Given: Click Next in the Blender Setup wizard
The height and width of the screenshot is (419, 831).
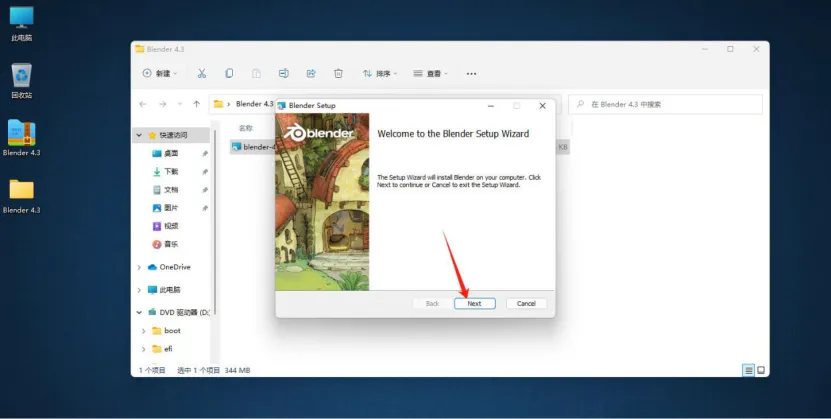Looking at the screenshot, I should tap(474, 304).
